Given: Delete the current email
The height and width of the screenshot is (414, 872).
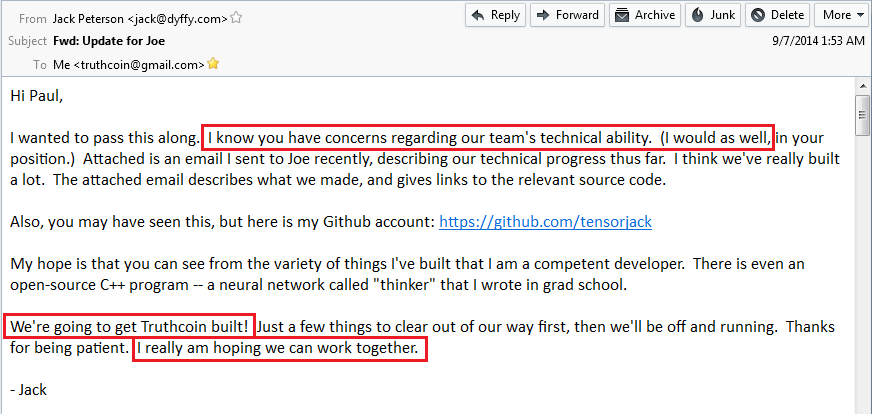Looking at the screenshot, I should click(777, 15).
